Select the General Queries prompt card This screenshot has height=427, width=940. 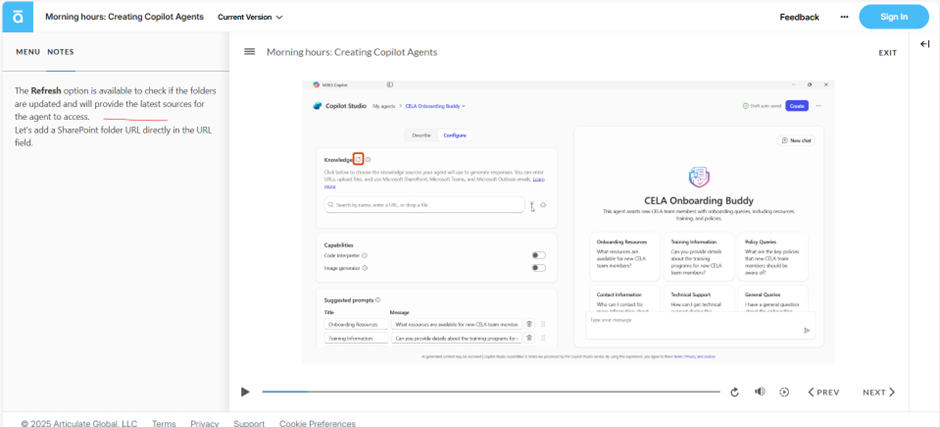(x=773, y=298)
